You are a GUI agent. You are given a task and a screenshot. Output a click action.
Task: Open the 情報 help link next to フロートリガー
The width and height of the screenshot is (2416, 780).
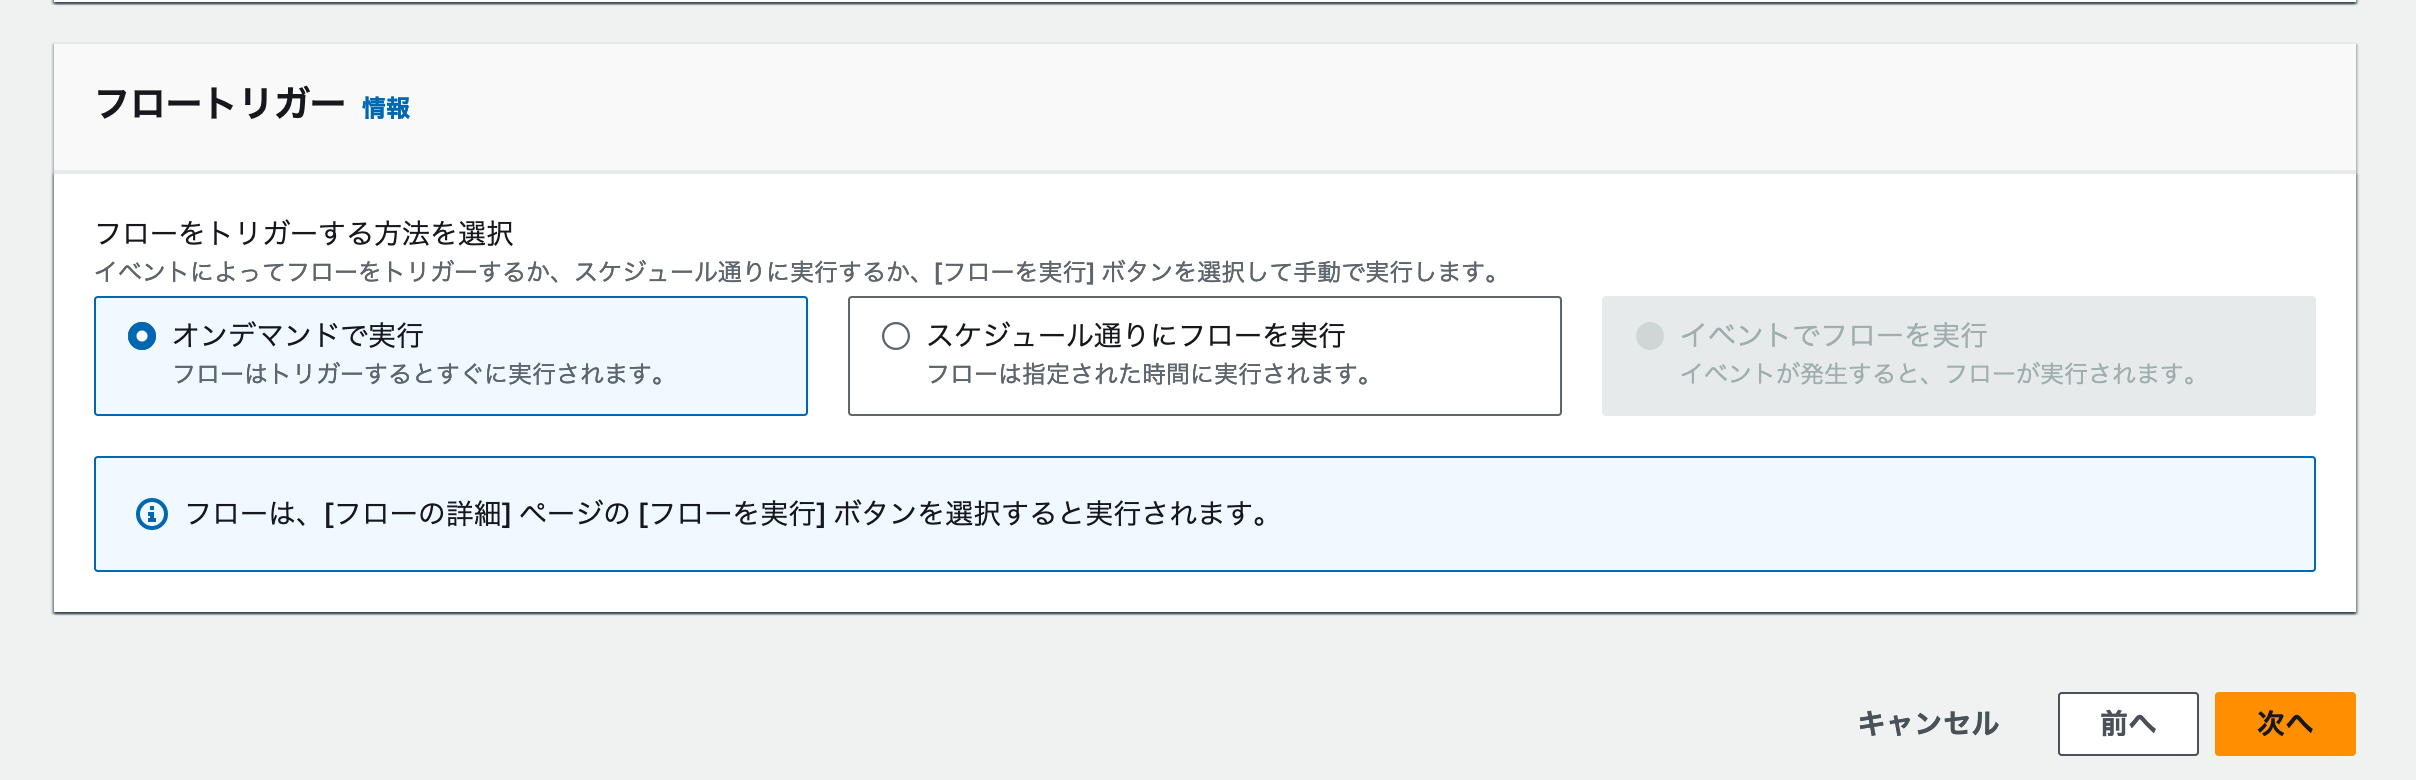click(385, 108)
